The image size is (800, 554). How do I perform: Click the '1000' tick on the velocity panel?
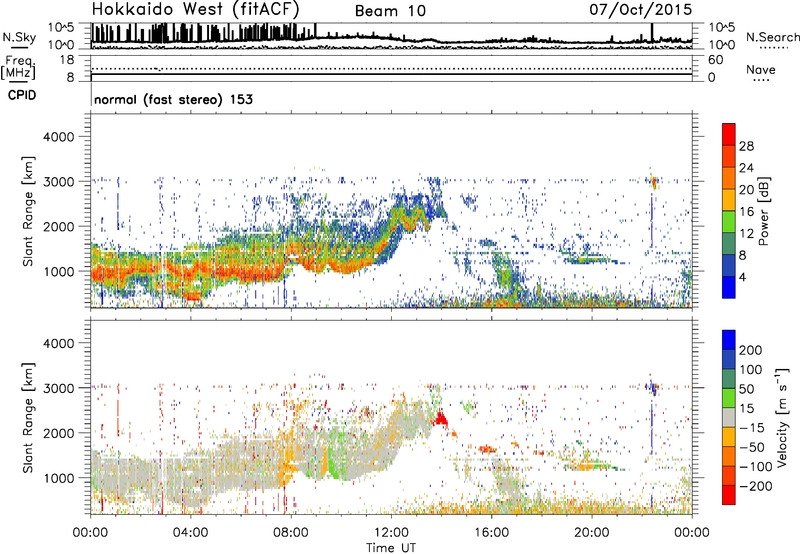click(x=58, y=478)
